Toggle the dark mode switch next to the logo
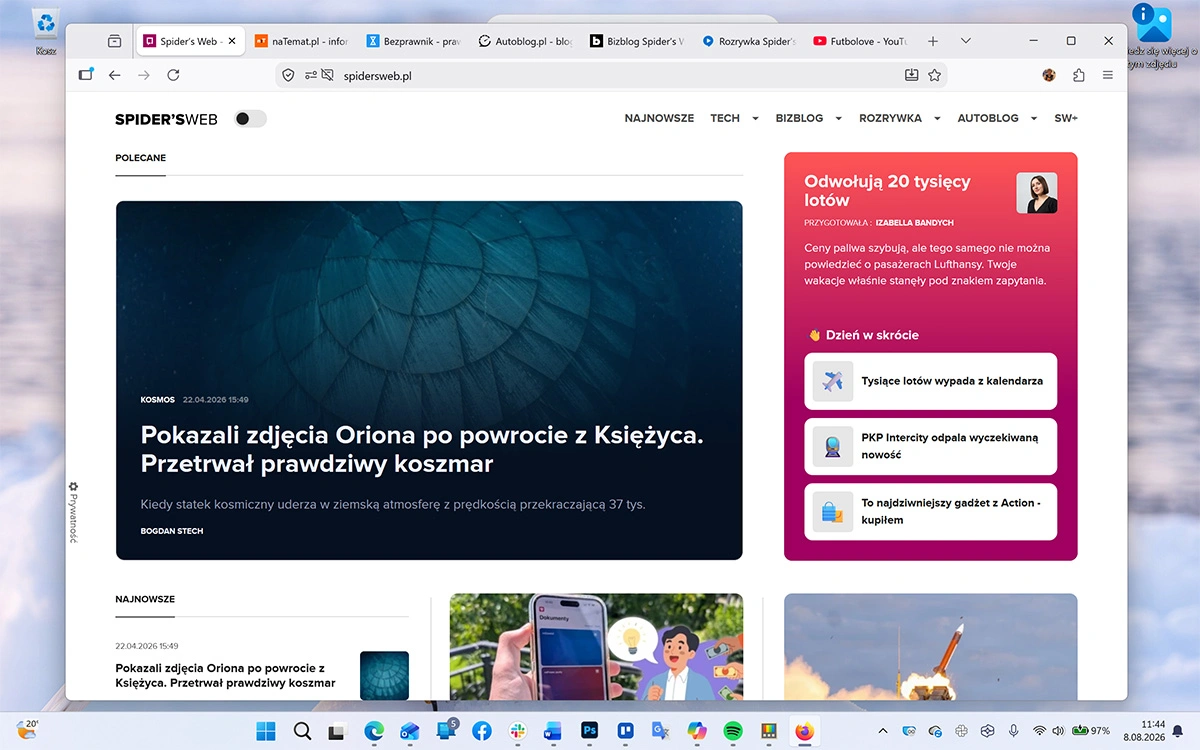1200x750 pixels. [x=250, y=119]
